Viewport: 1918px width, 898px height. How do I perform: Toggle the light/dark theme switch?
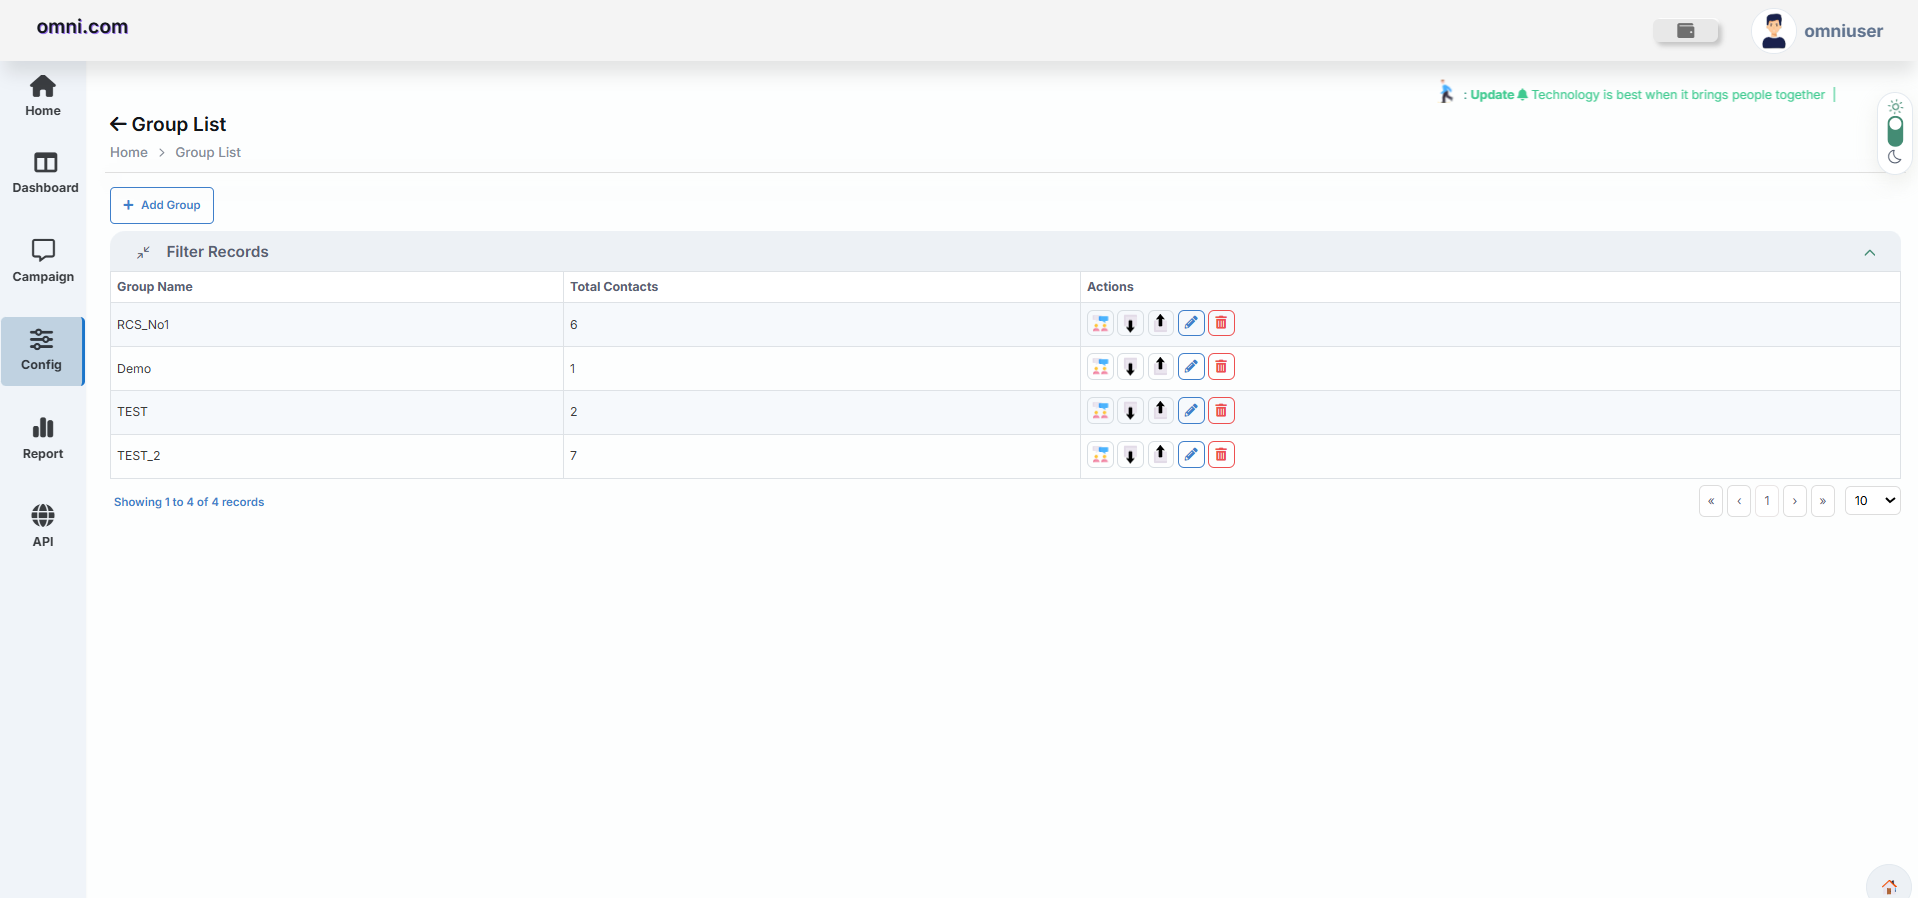pyautogui.click(x=1895, y=132)
